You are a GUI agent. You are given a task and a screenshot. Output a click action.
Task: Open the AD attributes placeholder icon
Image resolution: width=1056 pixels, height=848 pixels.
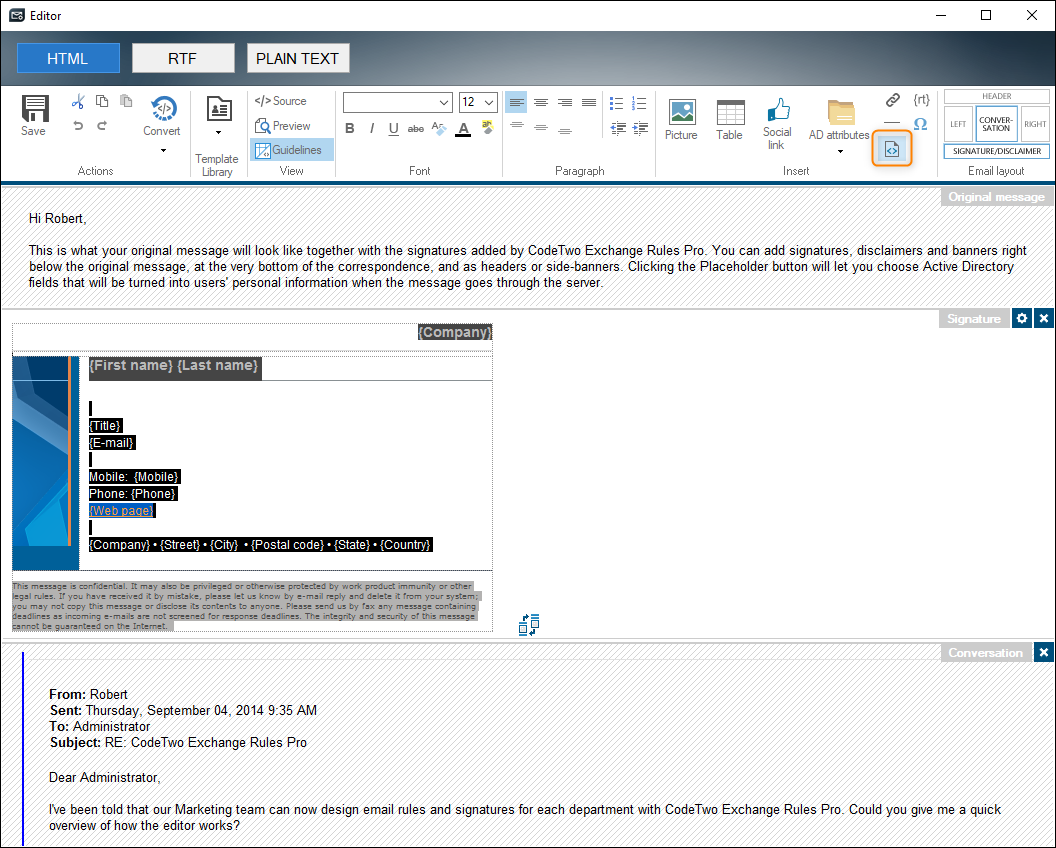coord(840,115)
